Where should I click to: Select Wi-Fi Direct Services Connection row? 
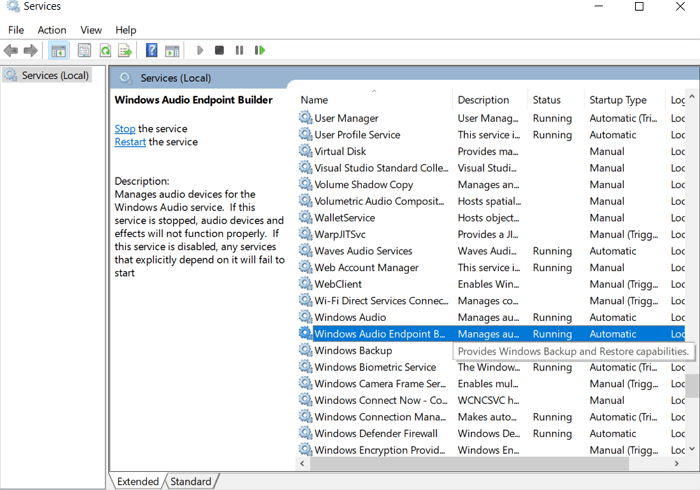(491, 300)
